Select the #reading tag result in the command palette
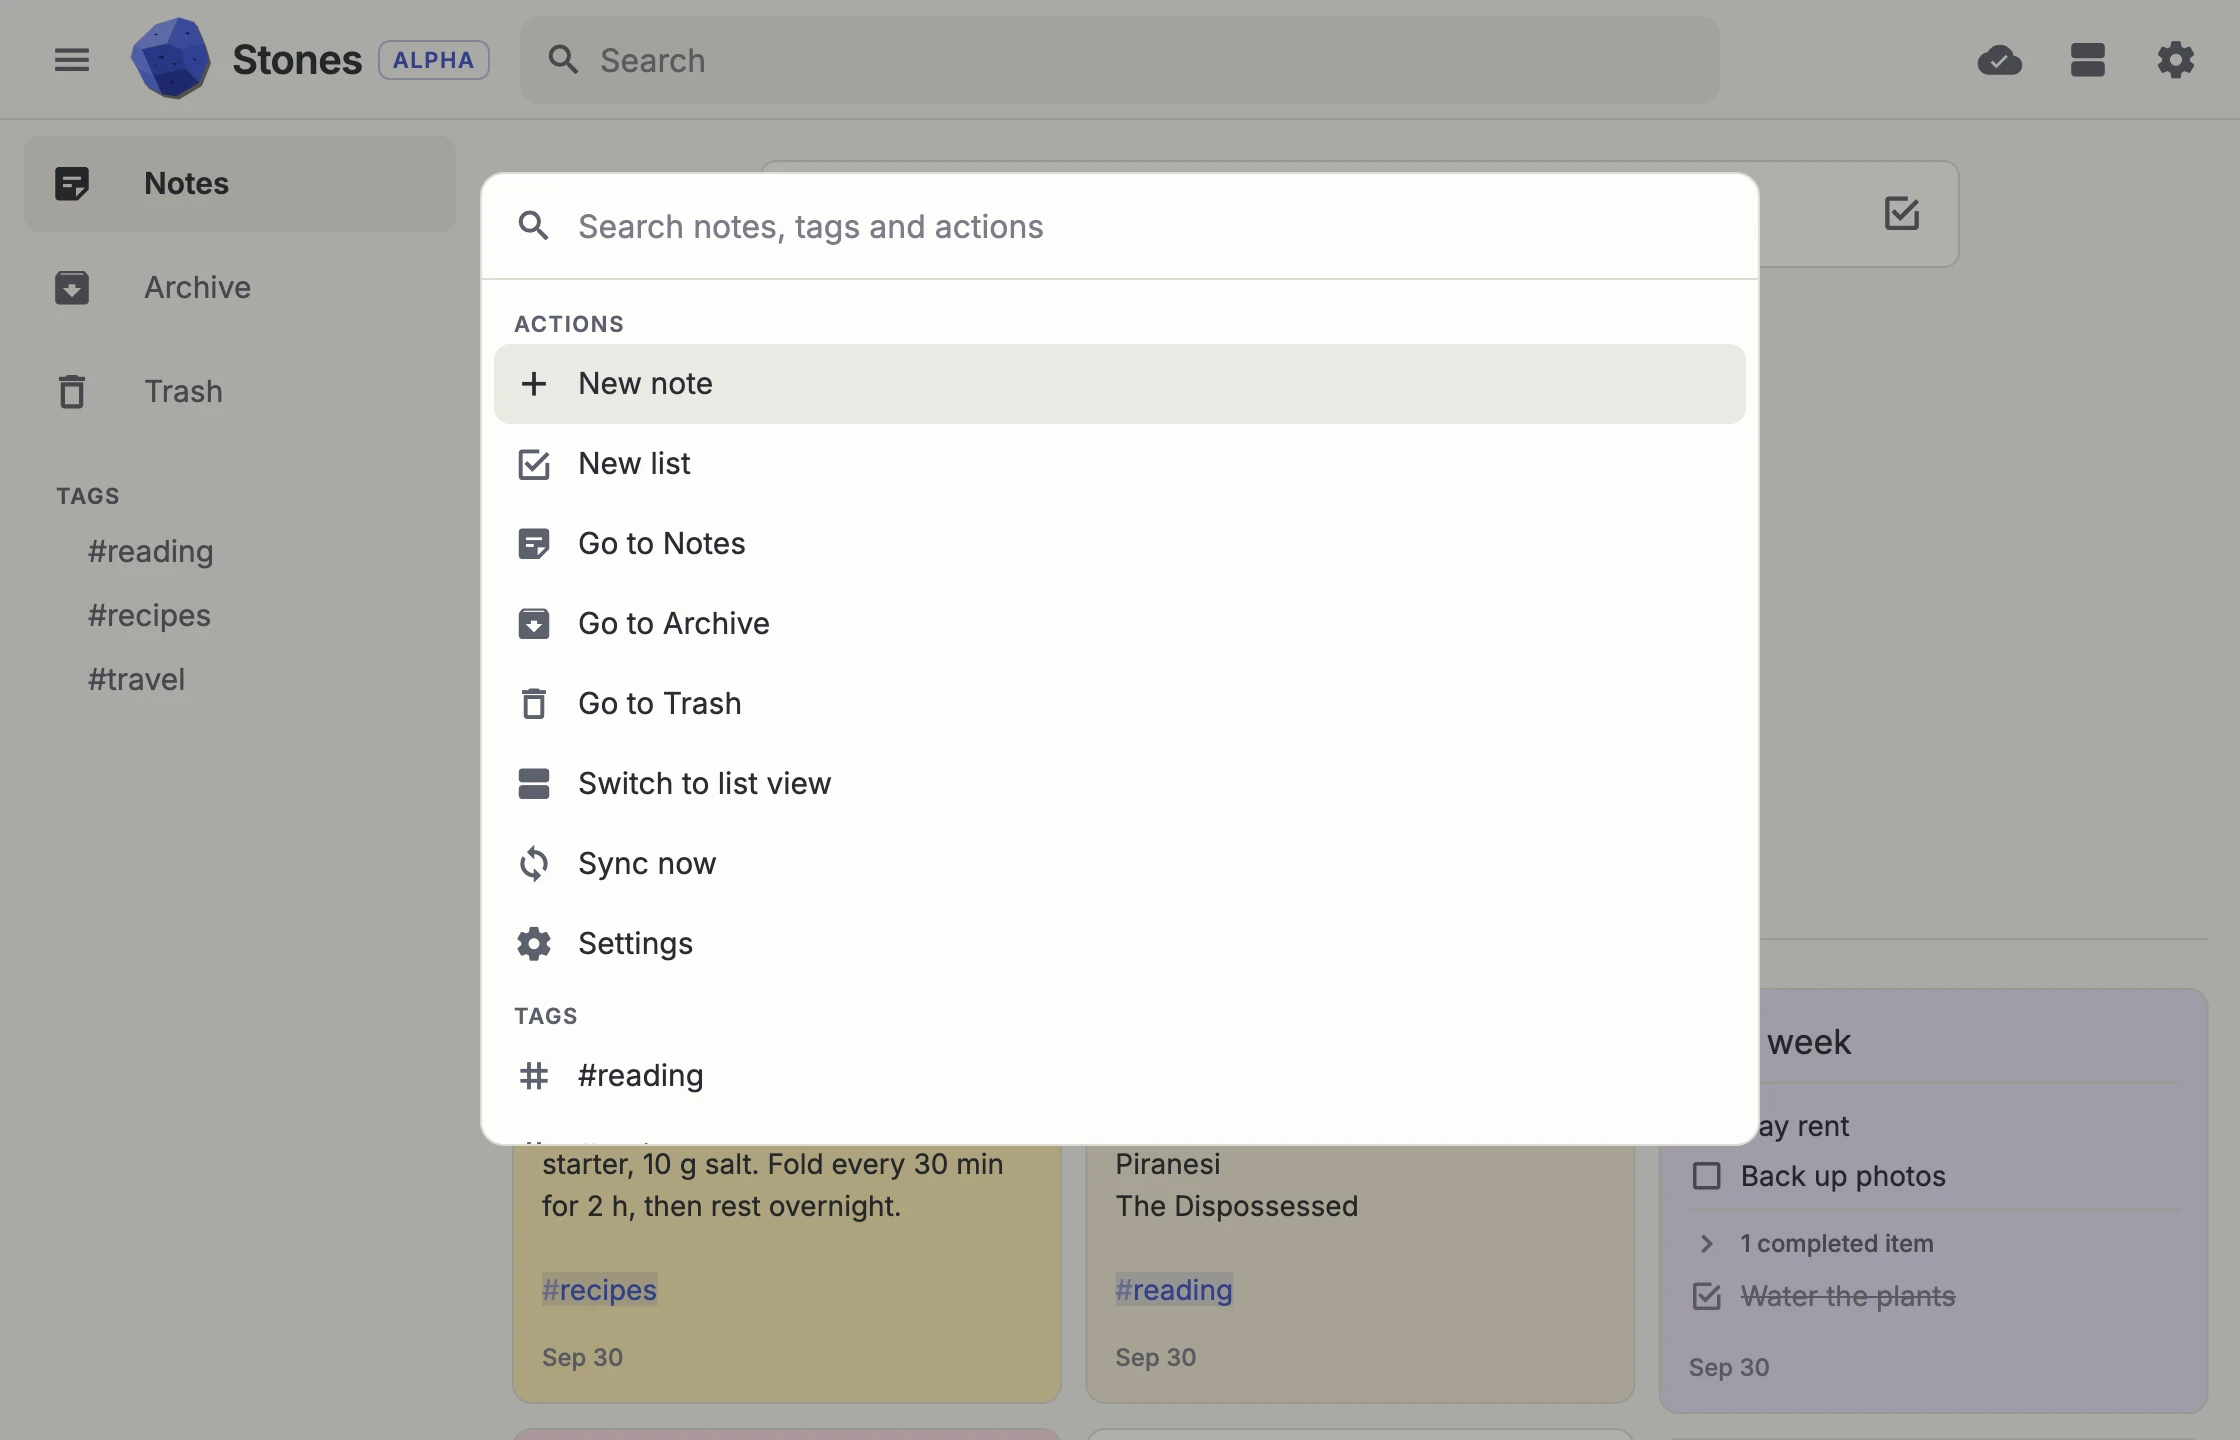Screen dimensions: 2240x1440 coord(1119,1076)
